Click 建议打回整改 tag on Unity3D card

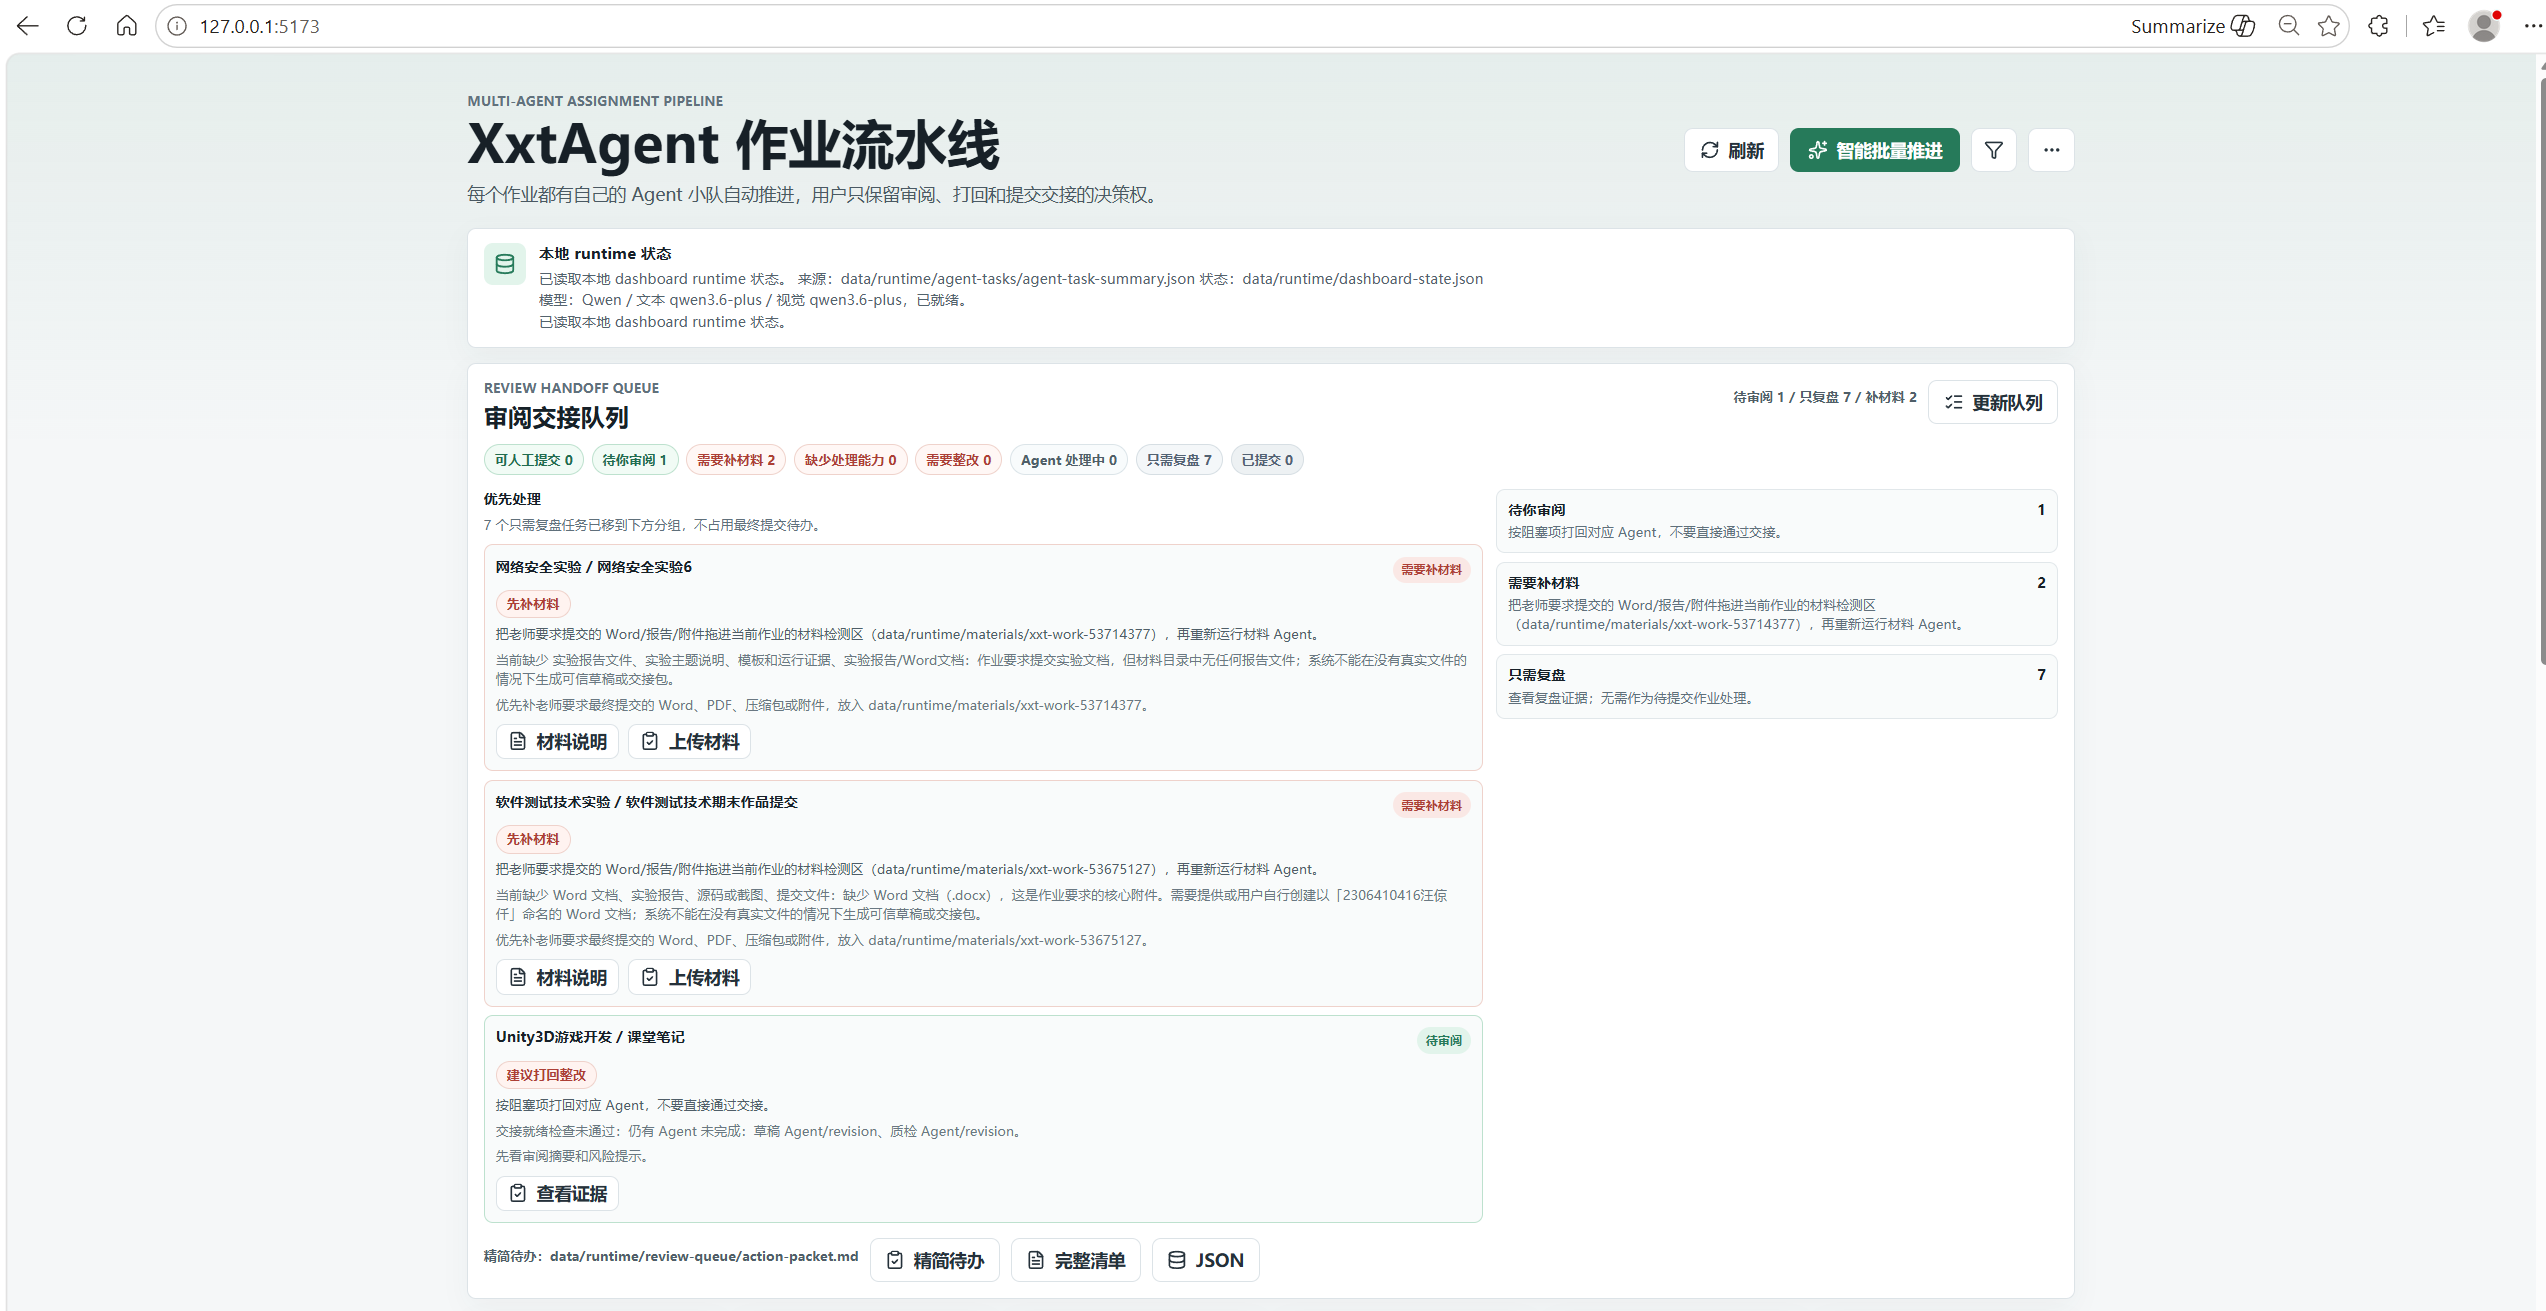546,1075
